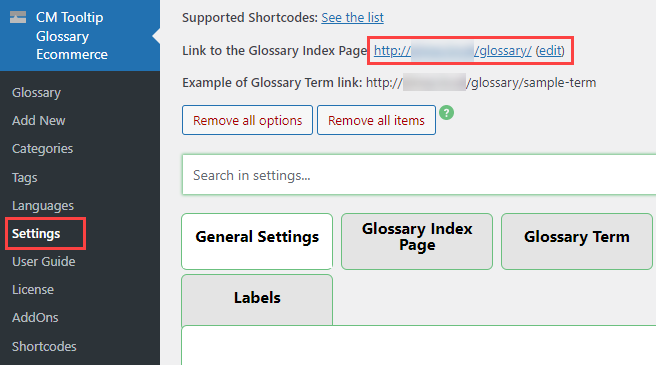Image resolution: width=656 pixels, height=365 pixels.
Task: Select Add New in the sidebar
Action: (x=38, y=121)
